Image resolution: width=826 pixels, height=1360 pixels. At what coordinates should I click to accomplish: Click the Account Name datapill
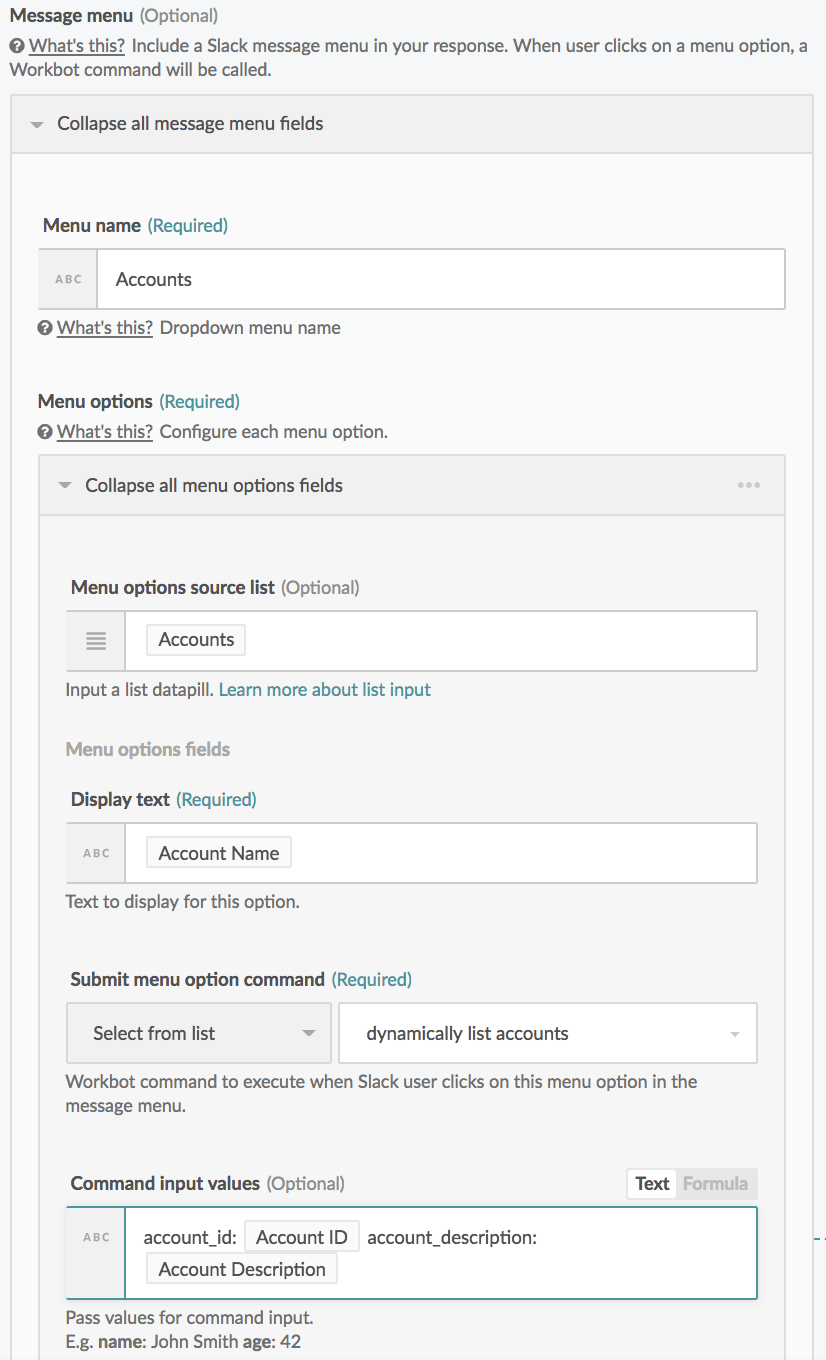tap(217, 852)
